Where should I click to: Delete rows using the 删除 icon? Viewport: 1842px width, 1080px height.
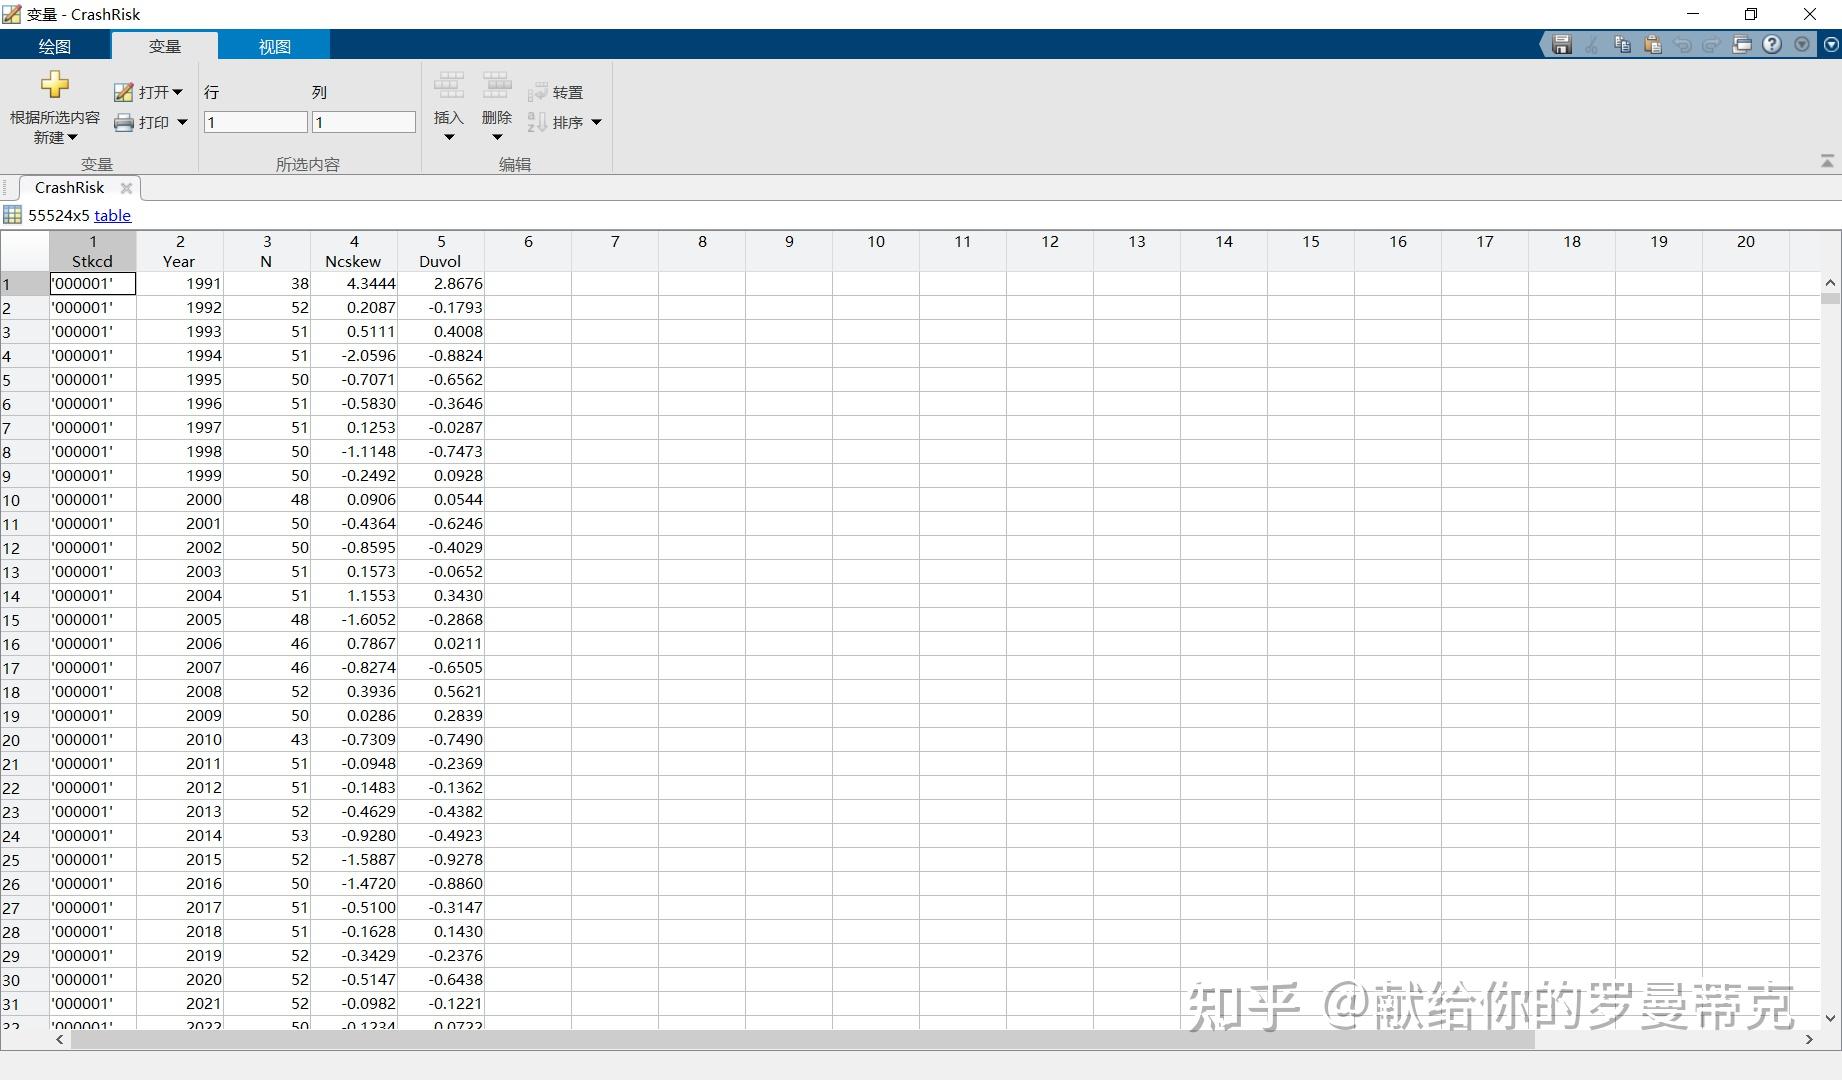tap(496, 88)
